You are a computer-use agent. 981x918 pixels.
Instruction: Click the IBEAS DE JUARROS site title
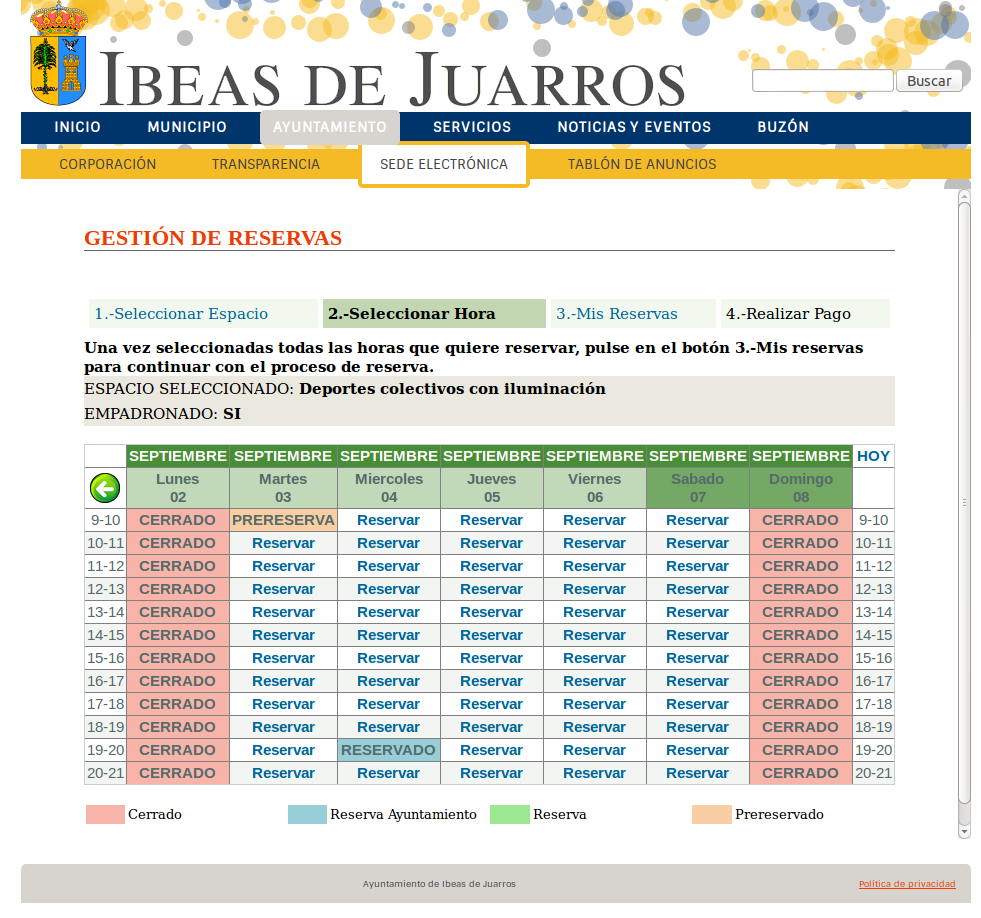pos(392,80)
